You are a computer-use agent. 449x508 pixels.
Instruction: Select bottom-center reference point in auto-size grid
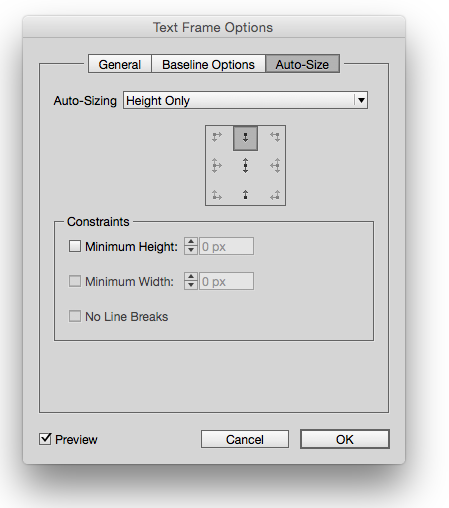[245, 195]
